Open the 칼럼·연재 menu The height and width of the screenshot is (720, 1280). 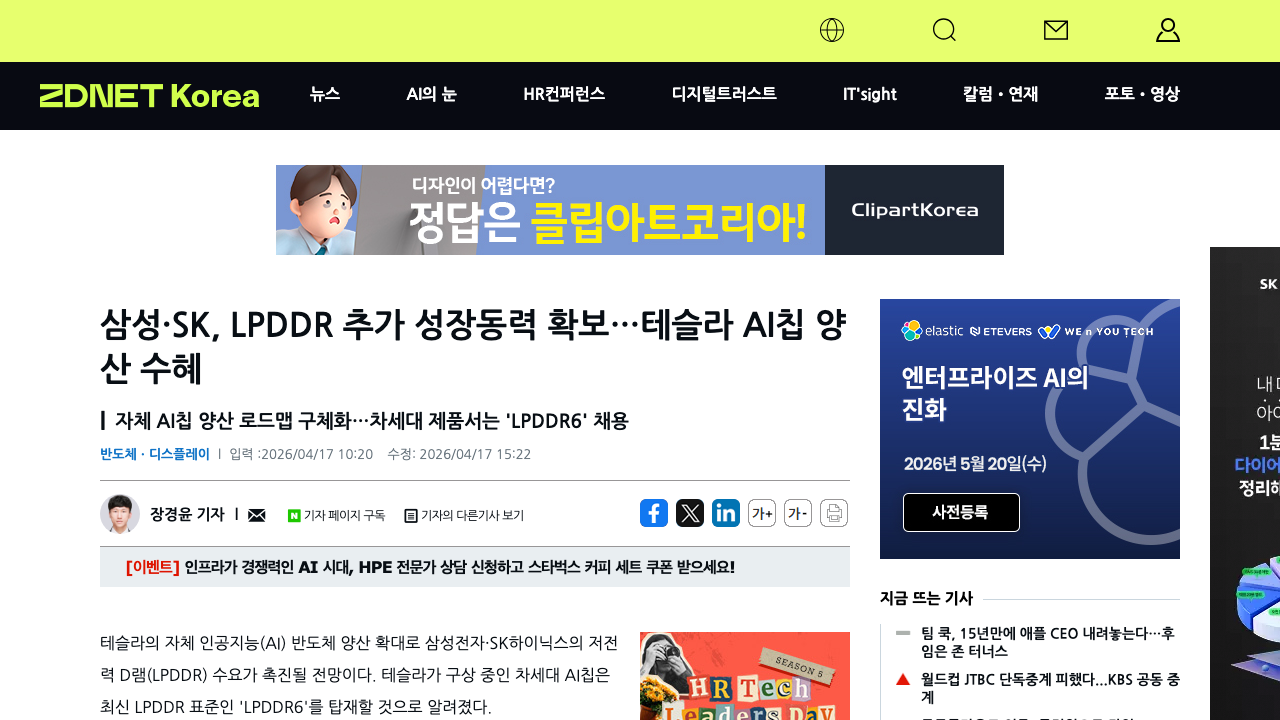[x=1001, y=94]
